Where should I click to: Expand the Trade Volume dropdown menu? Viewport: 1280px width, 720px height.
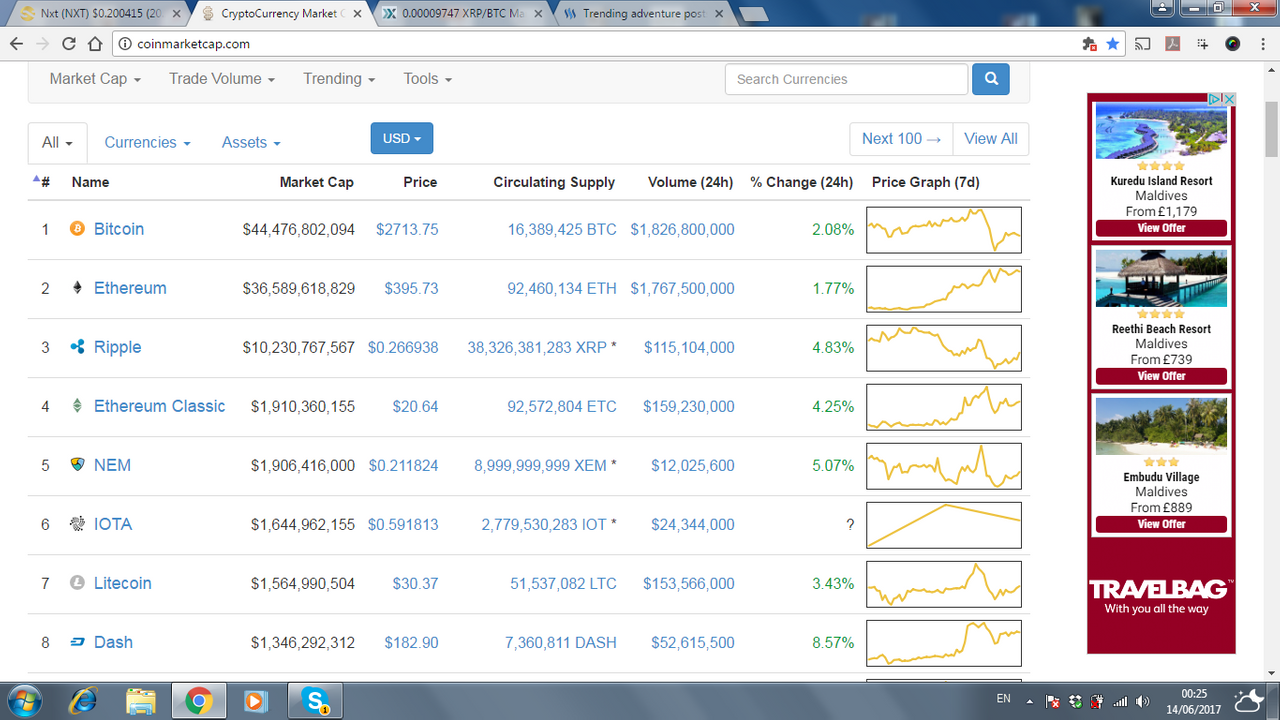[x=222, y=79]
